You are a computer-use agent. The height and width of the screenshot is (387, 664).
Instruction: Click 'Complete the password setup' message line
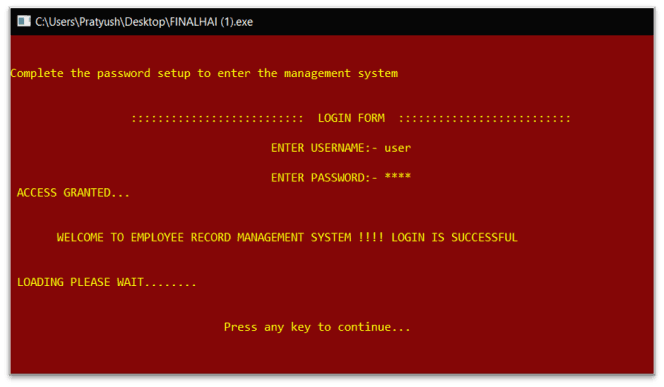click(204, 73)
